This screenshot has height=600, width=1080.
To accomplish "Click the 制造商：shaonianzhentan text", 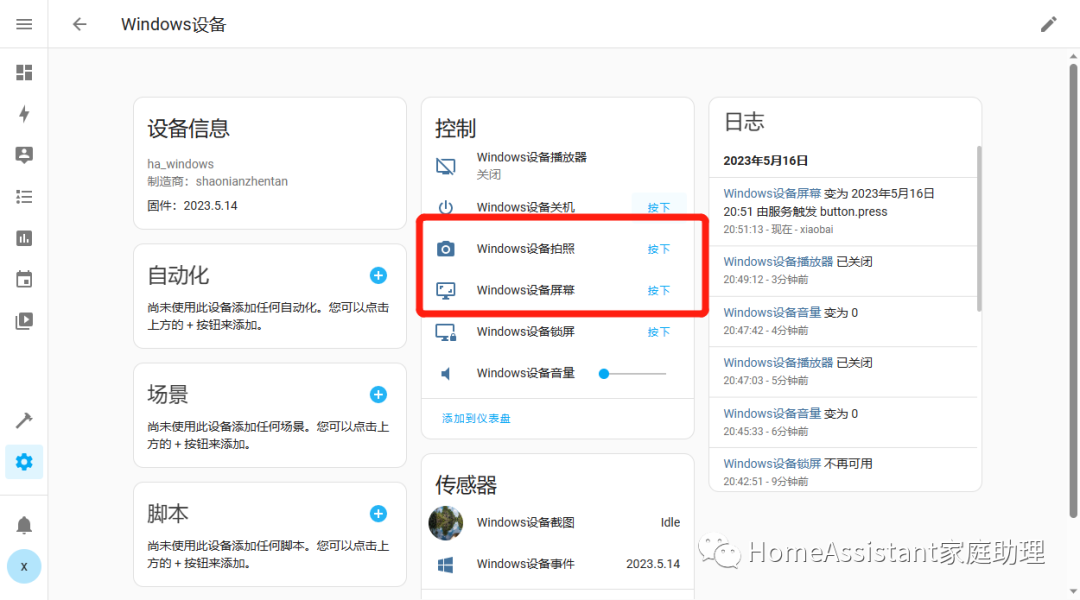I will [x=218, y=181].
